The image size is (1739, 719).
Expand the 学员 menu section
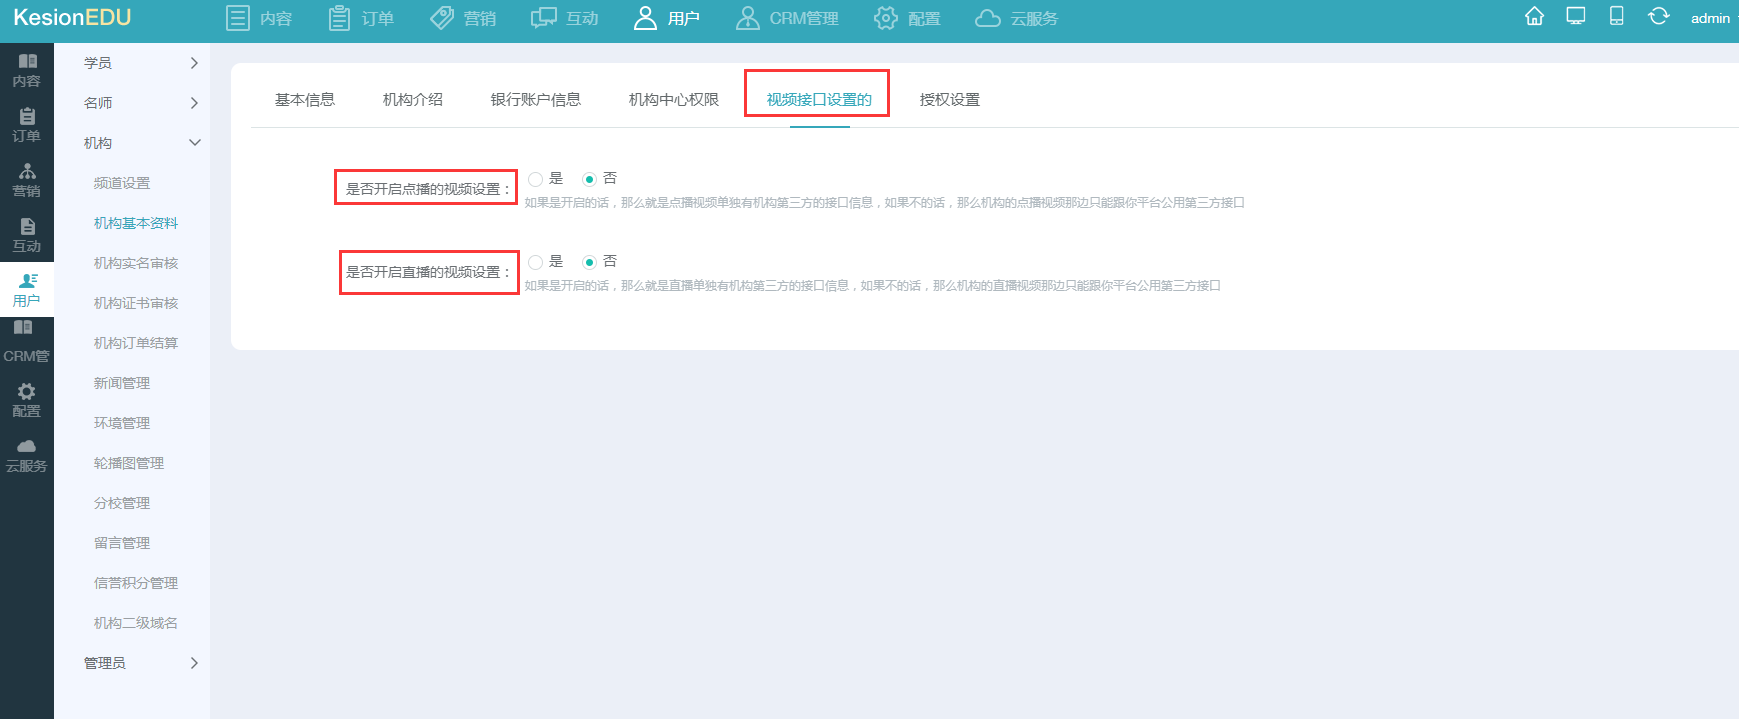[x=140, y=63]
